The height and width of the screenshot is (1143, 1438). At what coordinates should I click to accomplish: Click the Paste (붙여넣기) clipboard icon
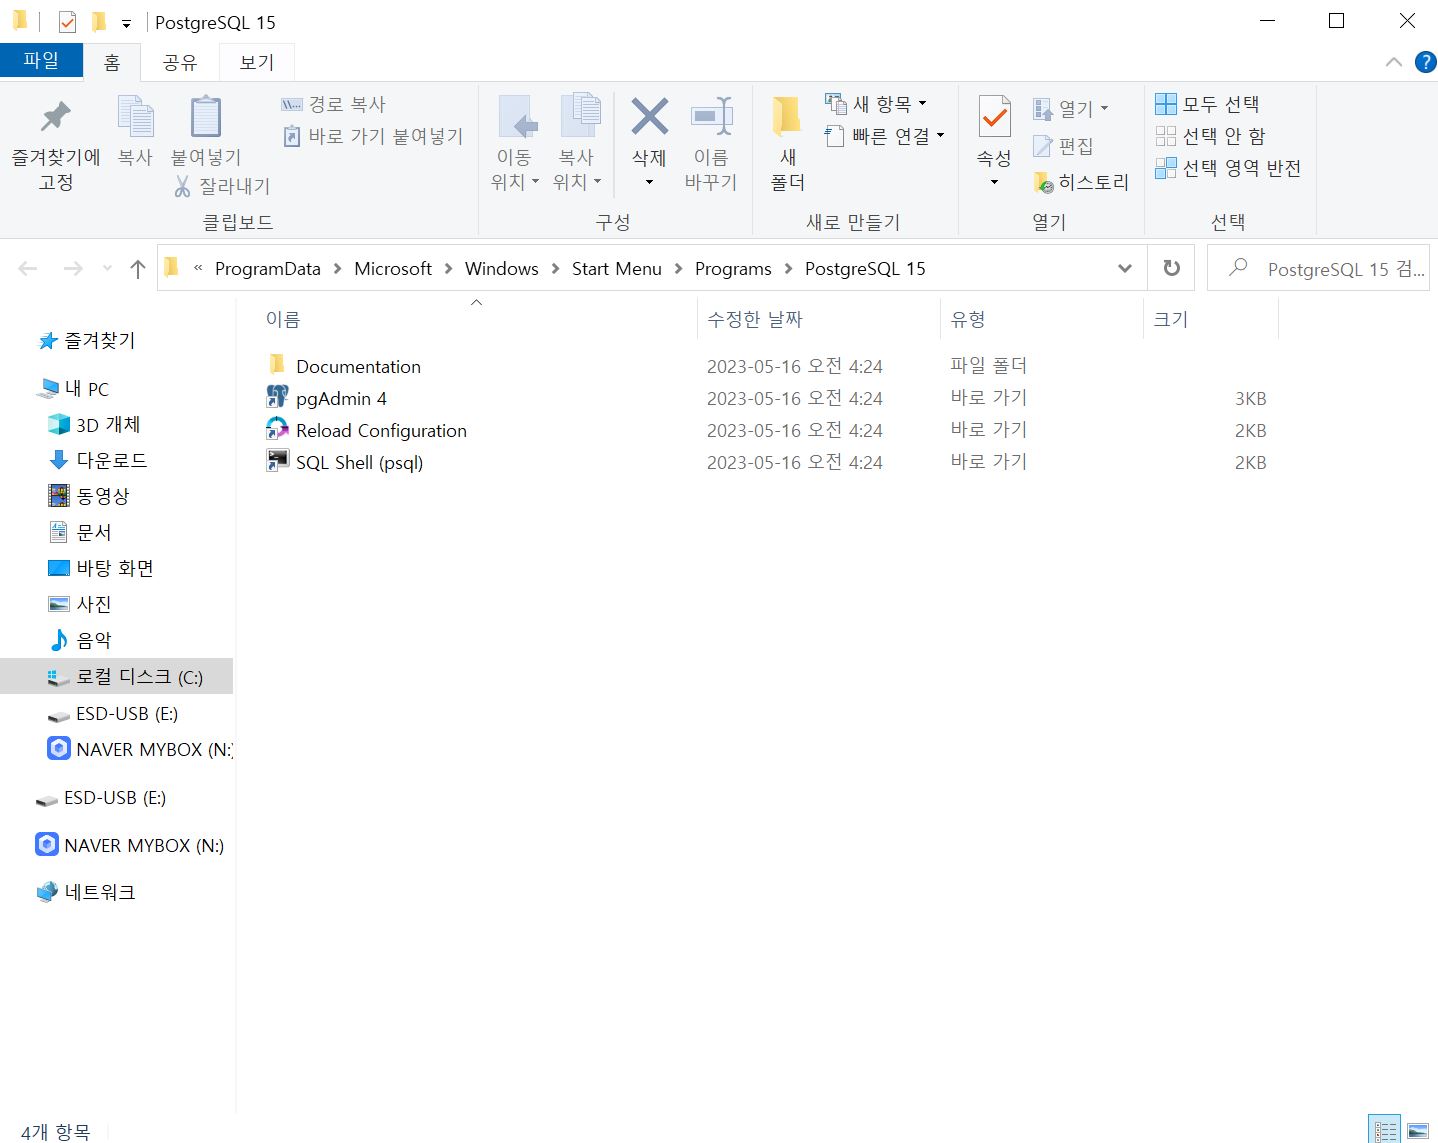click(x=205, y=118)
